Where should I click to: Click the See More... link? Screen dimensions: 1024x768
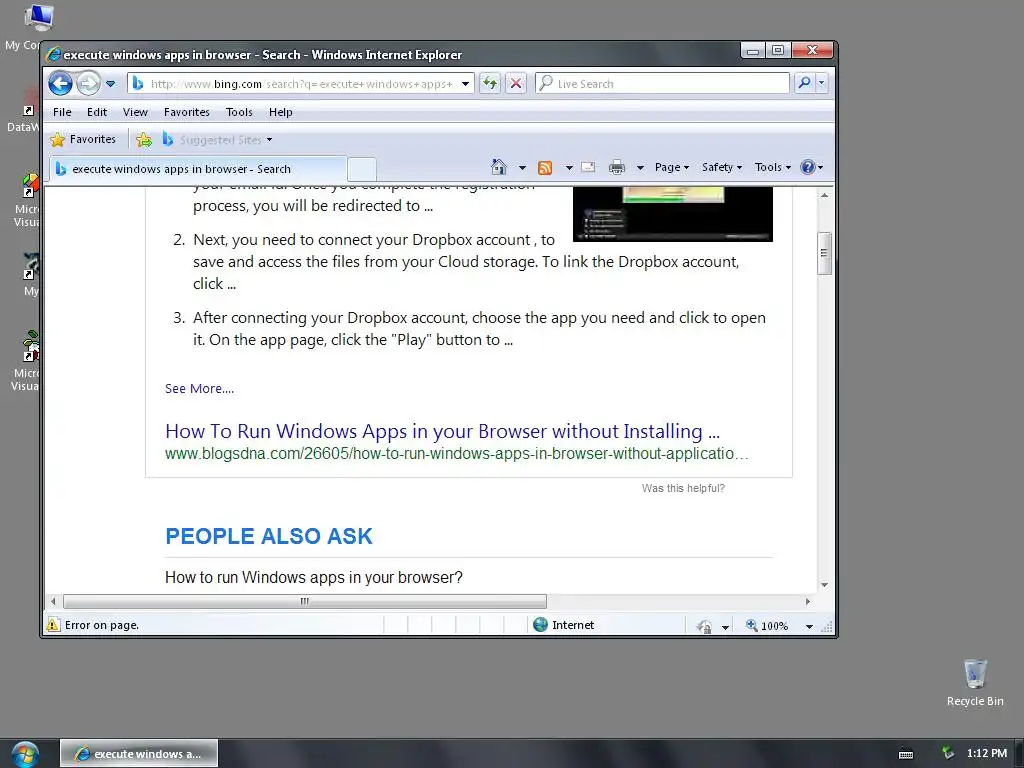[199, 389]
